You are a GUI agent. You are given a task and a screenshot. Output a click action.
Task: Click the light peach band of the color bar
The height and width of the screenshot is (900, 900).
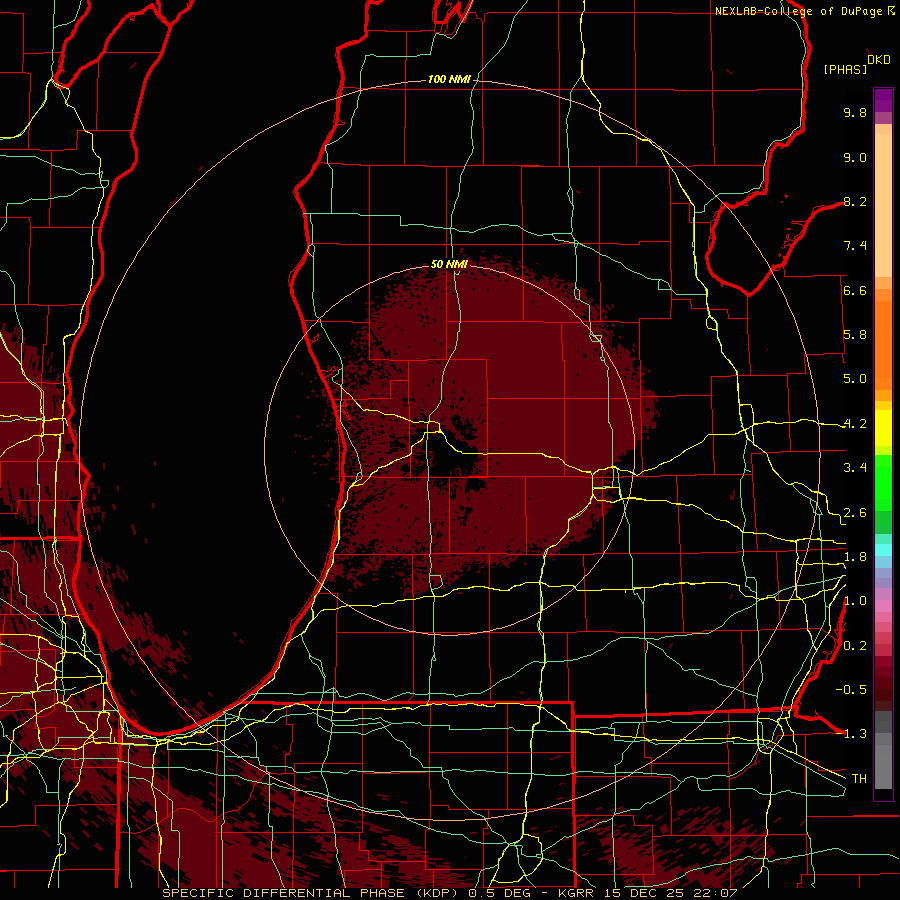pyautogui.click(x=883, y=205)
